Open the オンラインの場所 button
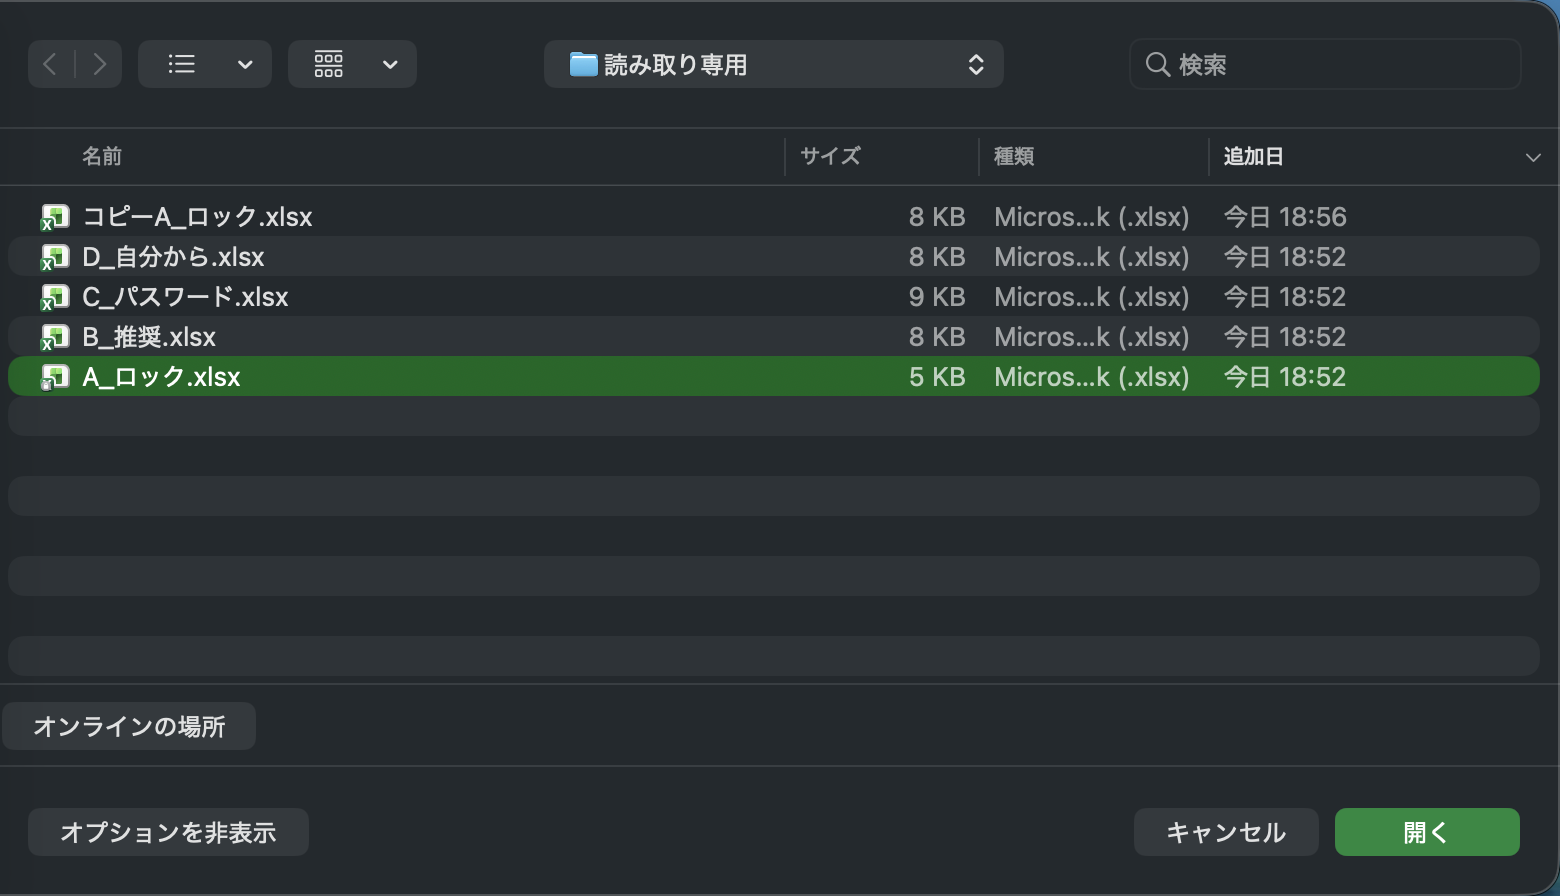This screenshot has height=896, width=1560. click(x=129, y=726)
